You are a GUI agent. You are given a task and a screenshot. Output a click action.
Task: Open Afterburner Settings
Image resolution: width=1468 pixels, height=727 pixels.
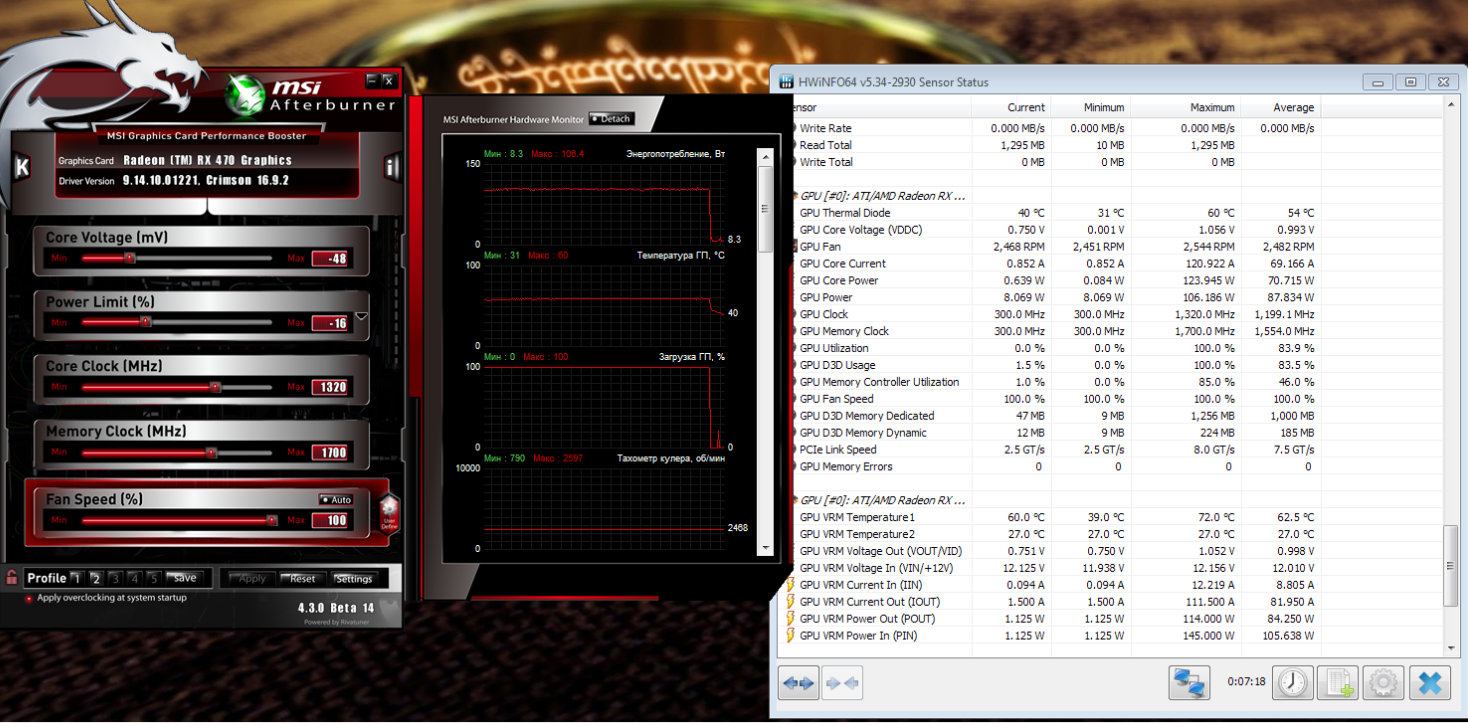(353, 579)
